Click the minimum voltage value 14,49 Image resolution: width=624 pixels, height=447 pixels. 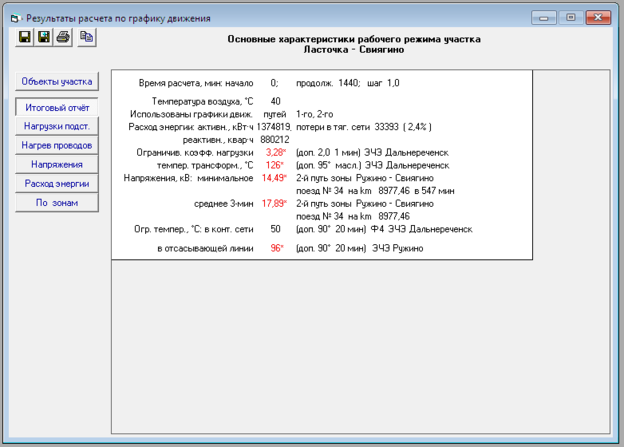[274, 178]
